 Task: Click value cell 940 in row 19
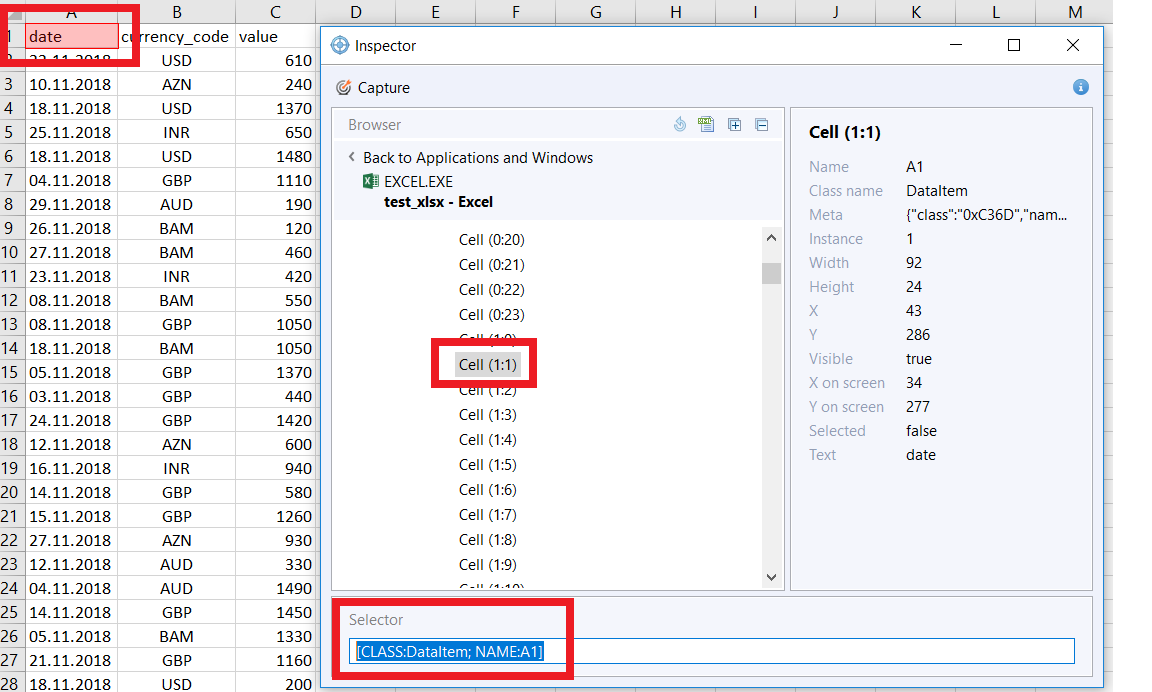276,468
